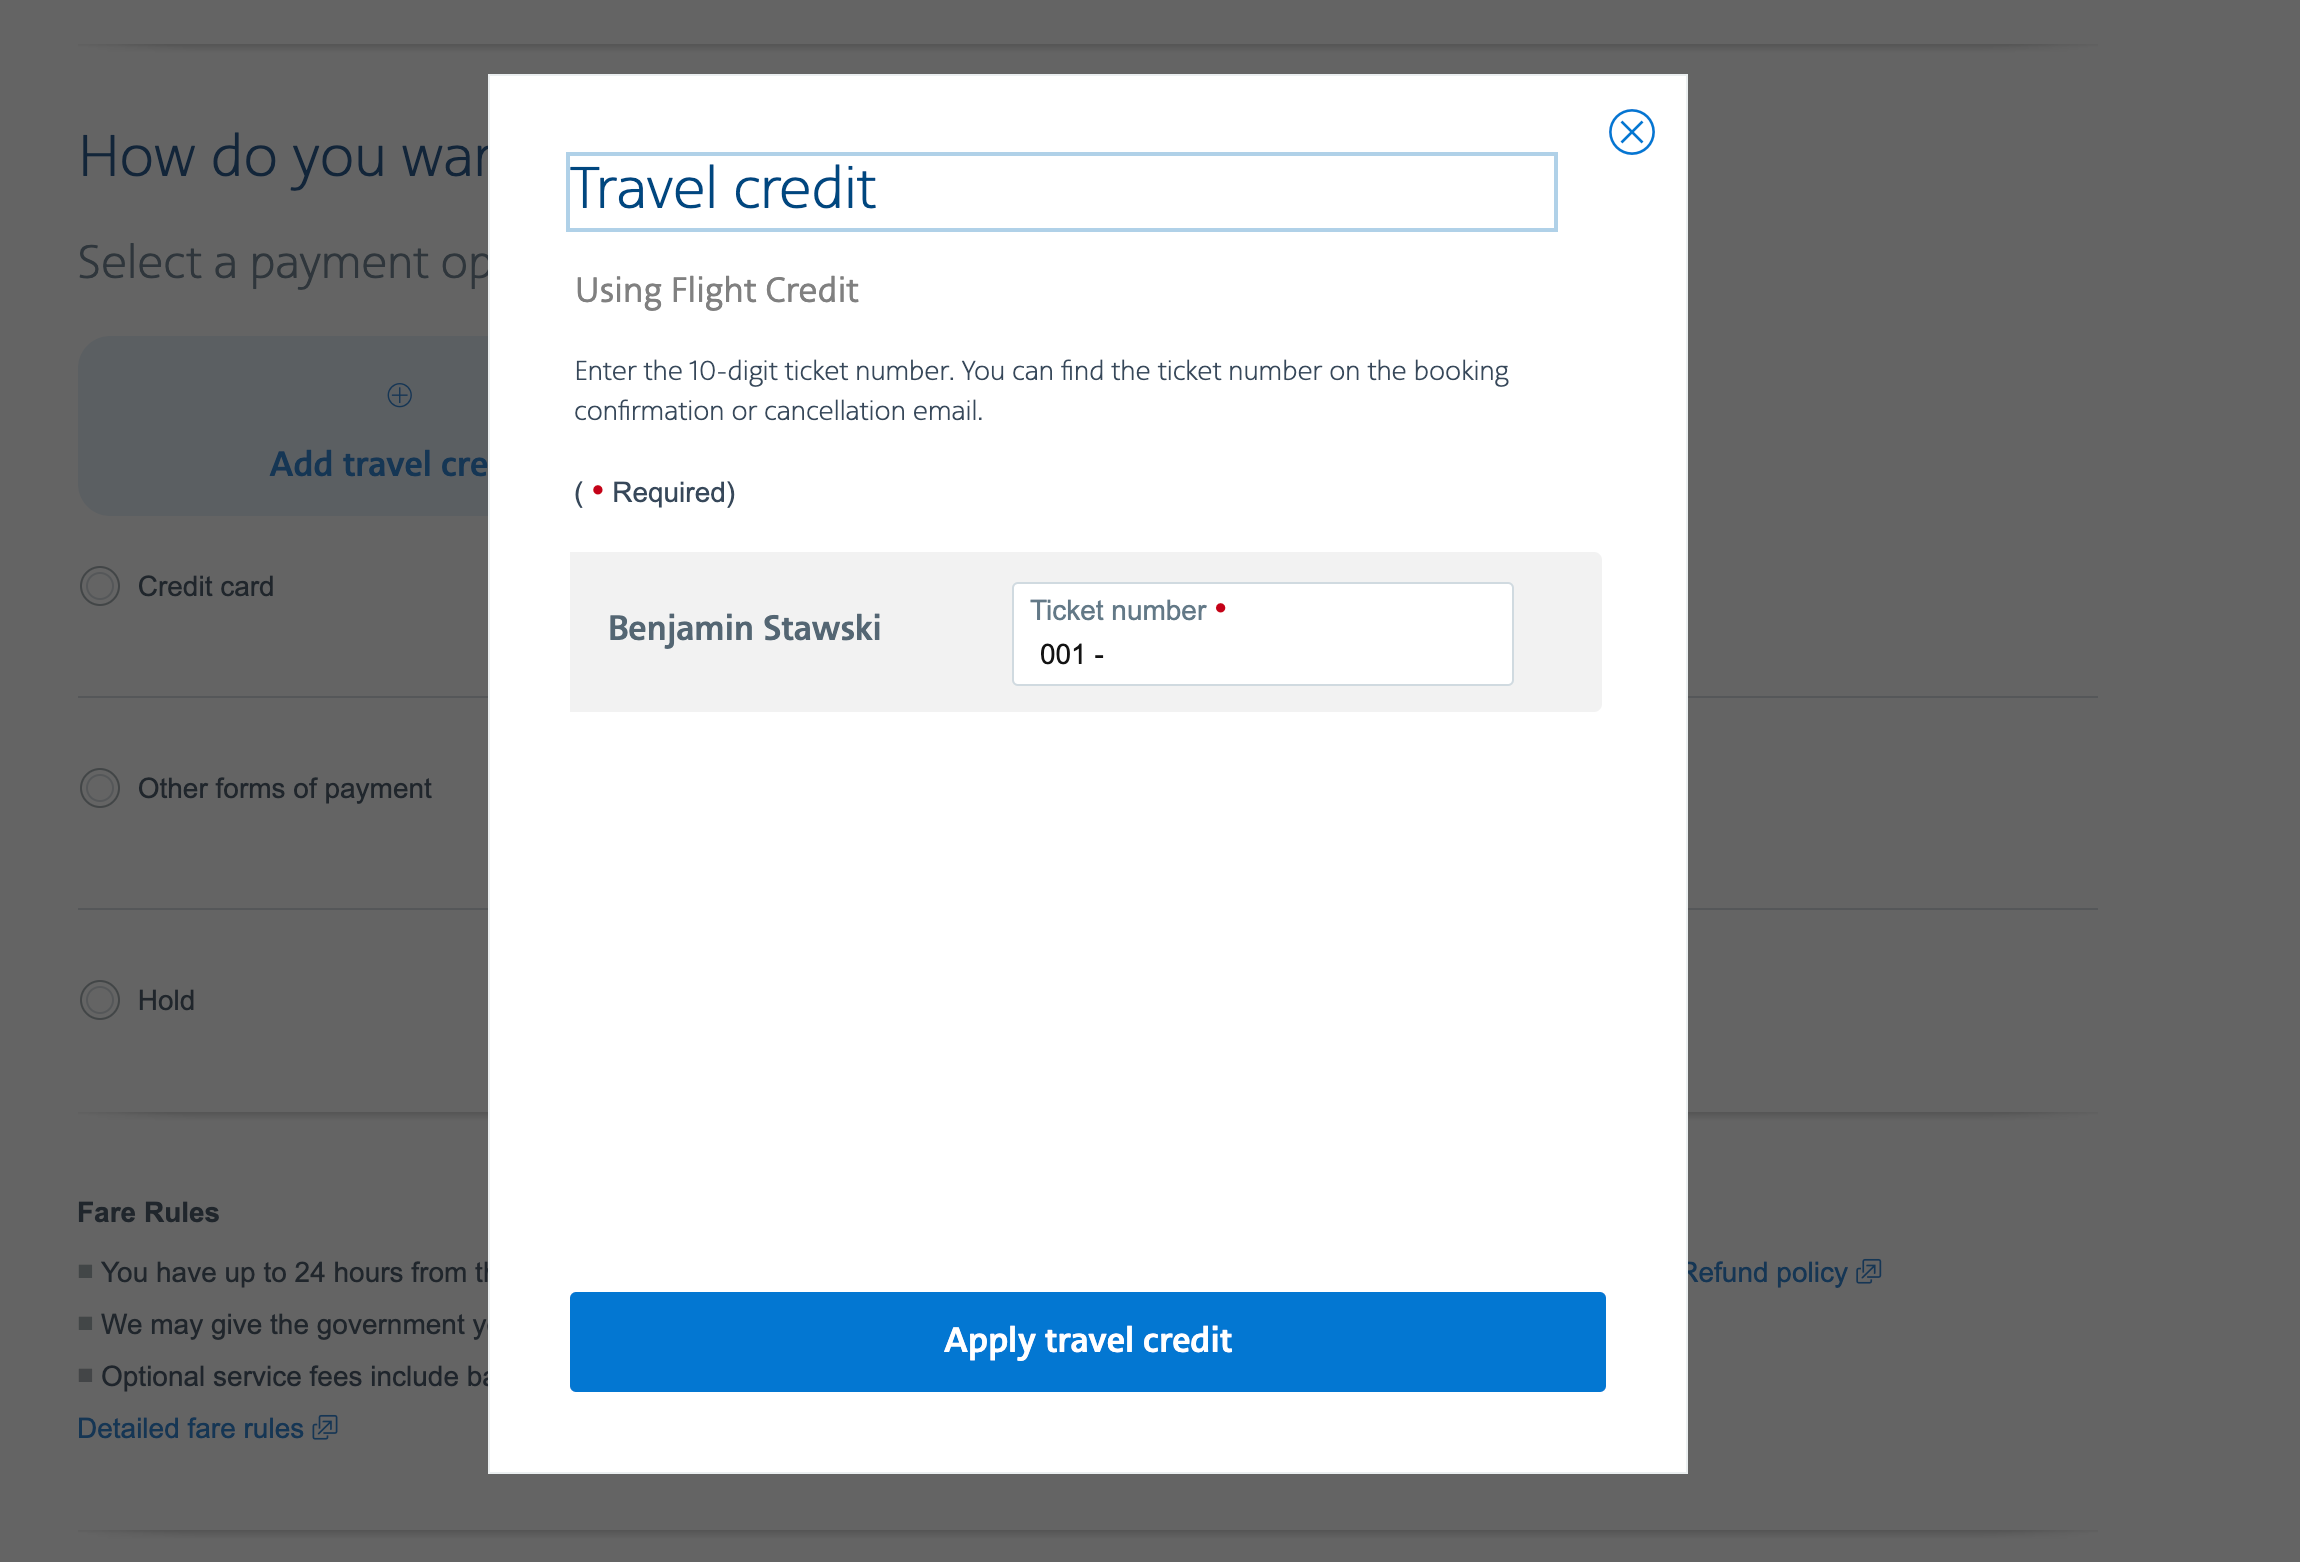
Task: Click the plus icon above Add travel credit
Action: (x=400, y=395)
